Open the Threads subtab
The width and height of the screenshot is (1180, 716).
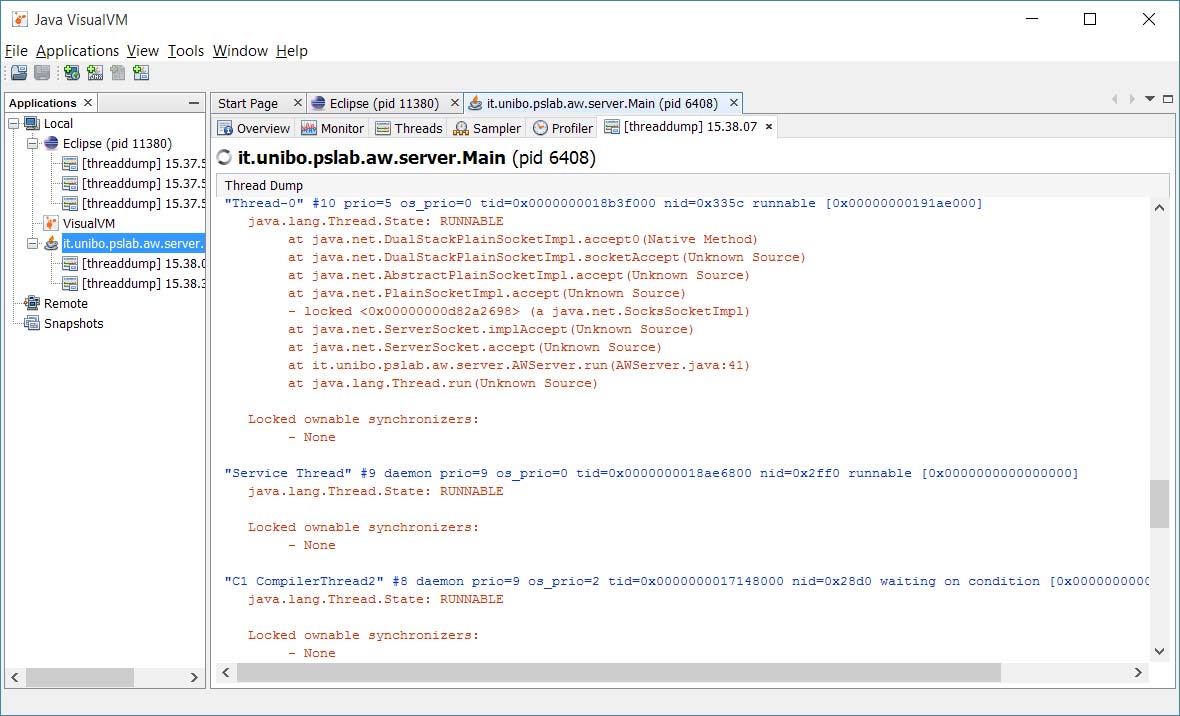coord(409,128)
